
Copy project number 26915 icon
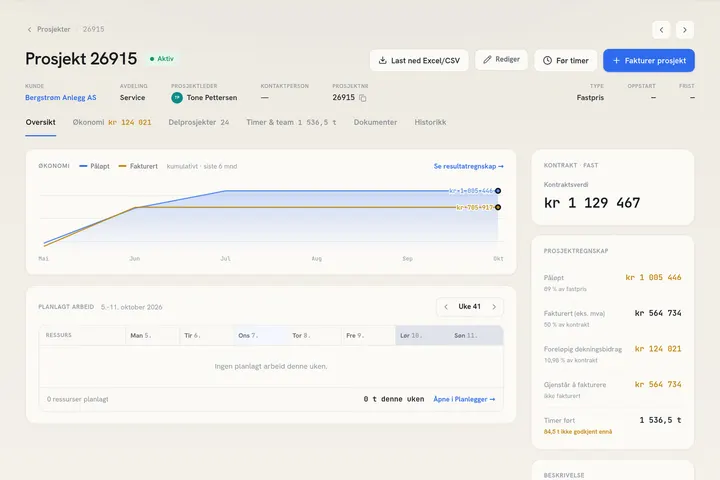click(363, 98)
